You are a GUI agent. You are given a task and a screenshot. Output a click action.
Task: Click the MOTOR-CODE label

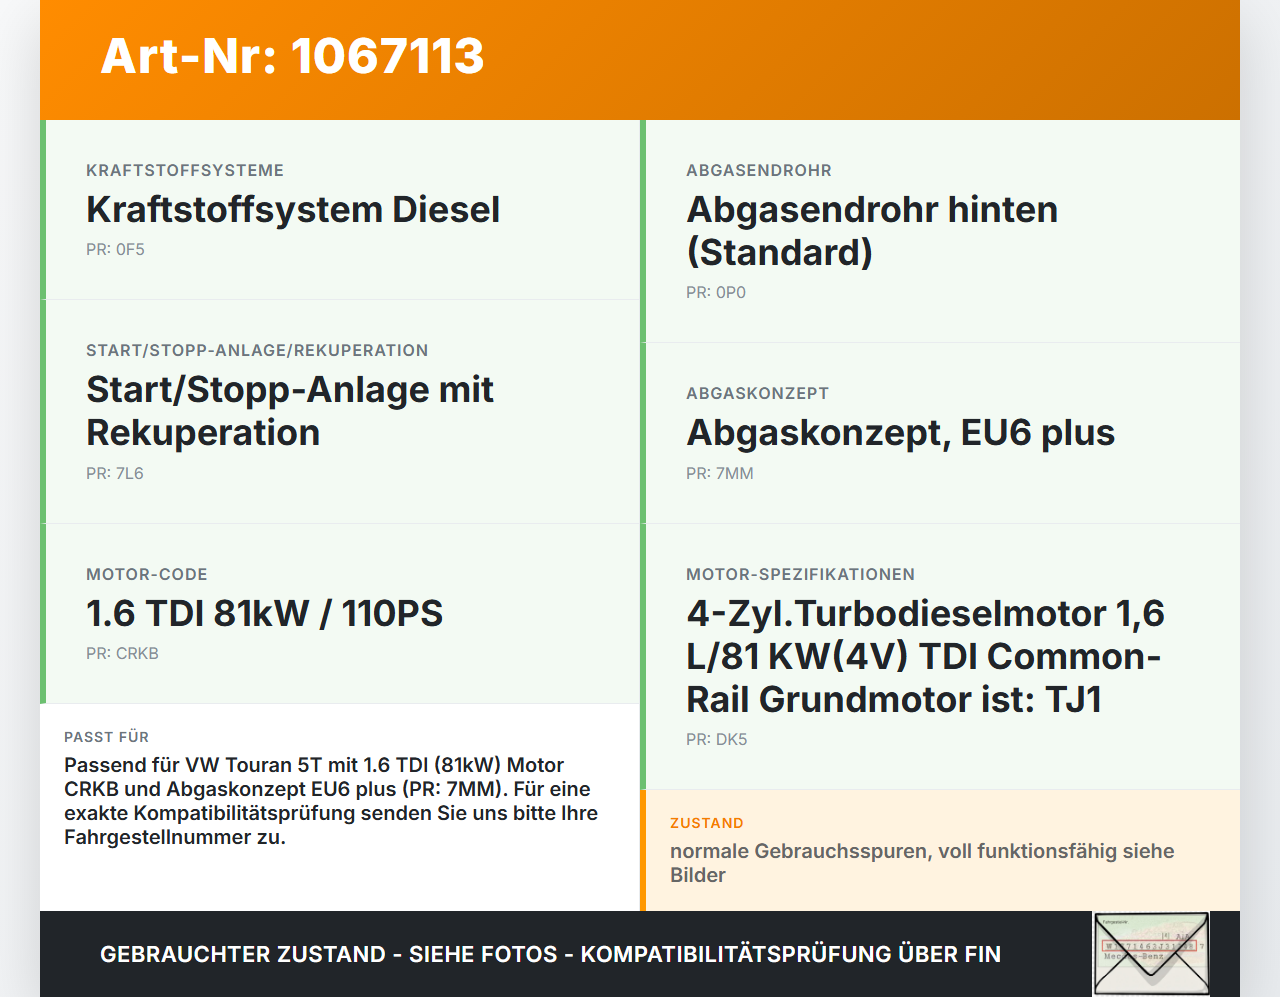[147, 575]
